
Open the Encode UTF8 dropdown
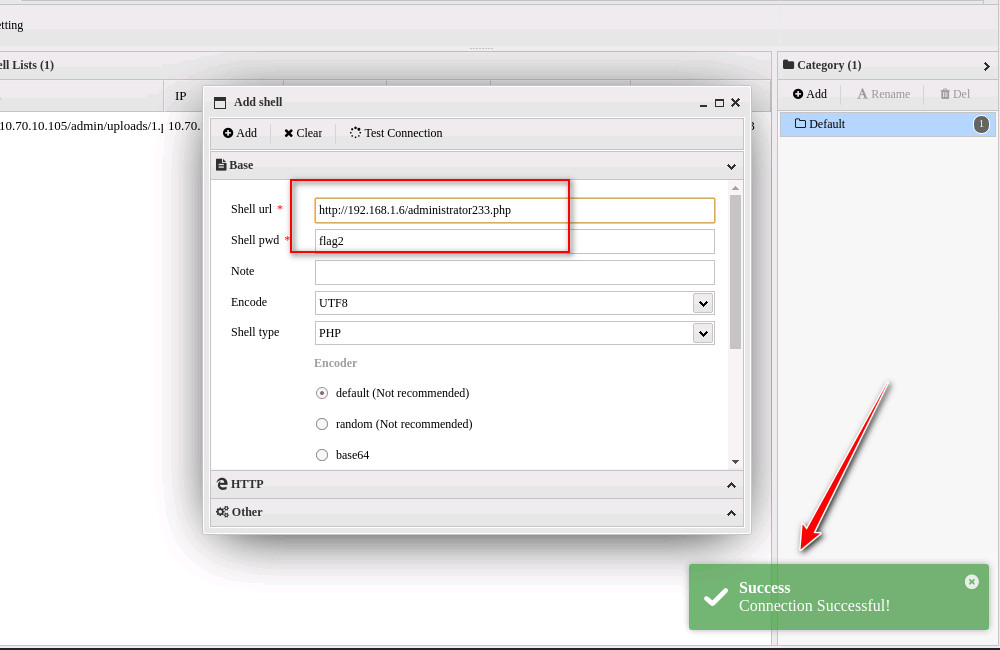(x=703, y=303)
